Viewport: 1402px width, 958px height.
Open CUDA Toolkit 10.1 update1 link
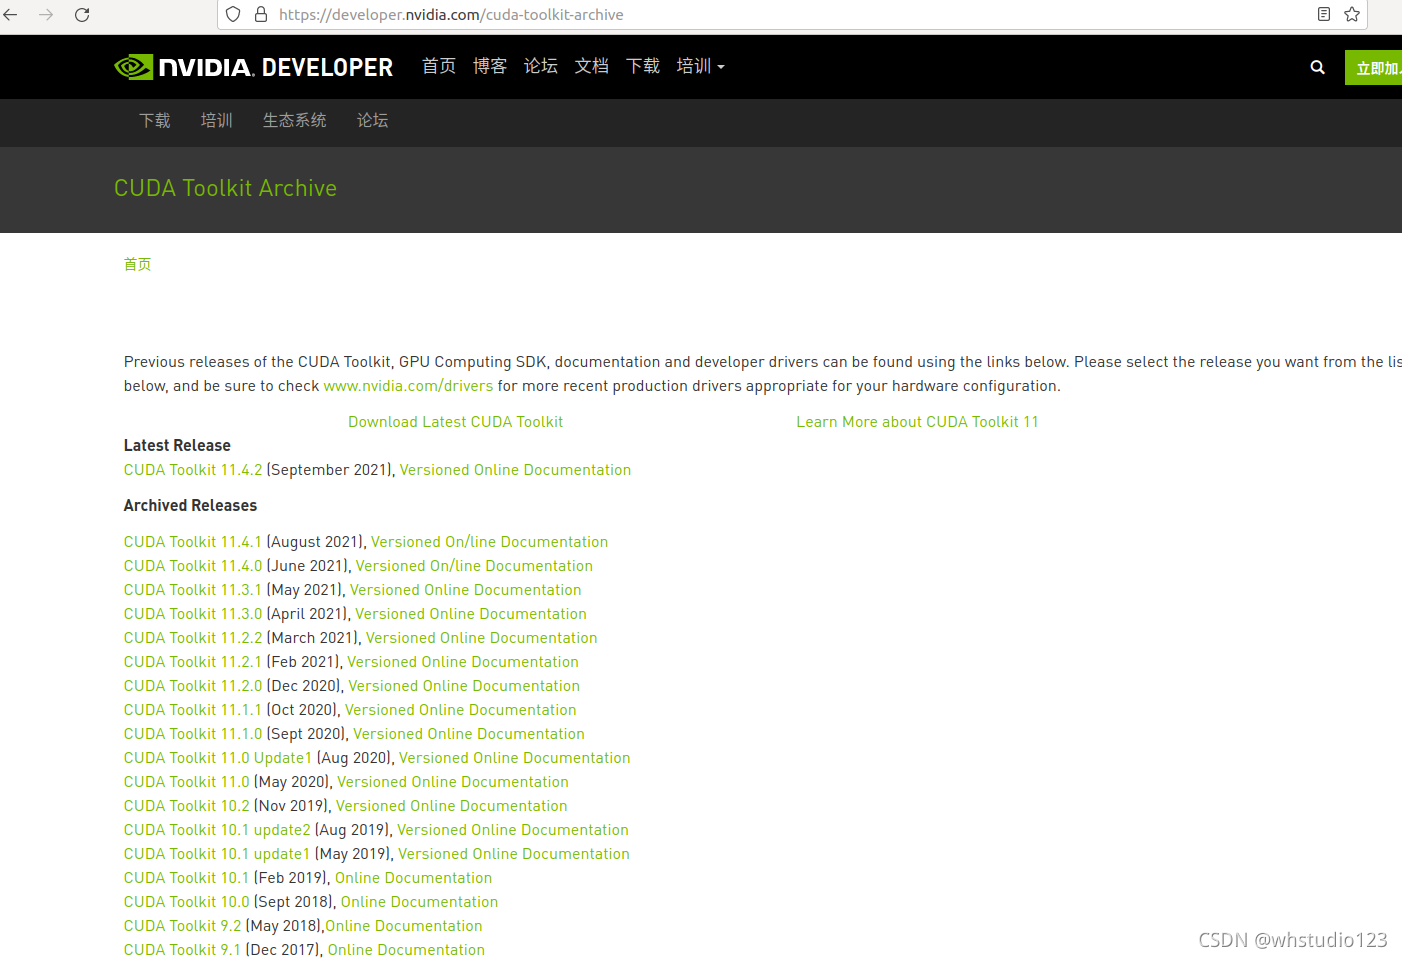[x=217, y=854]
